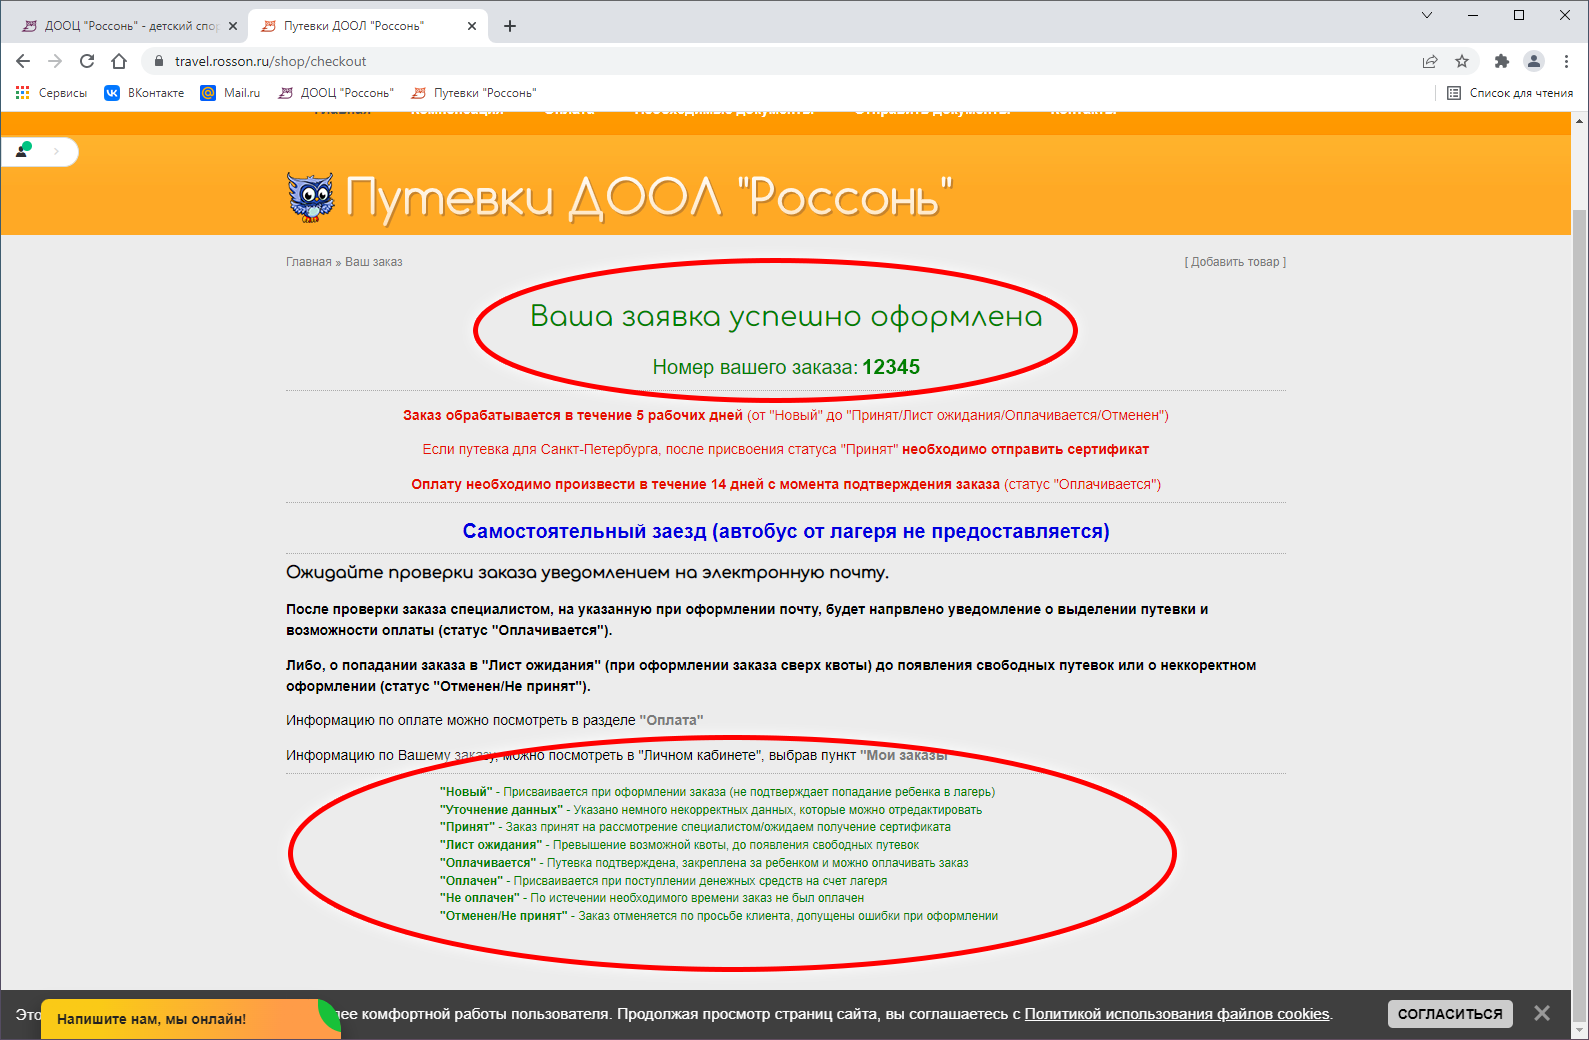Click the Самостоятельный заезд heading
Screen dimensions: 1589x1040
coord(786,531)
